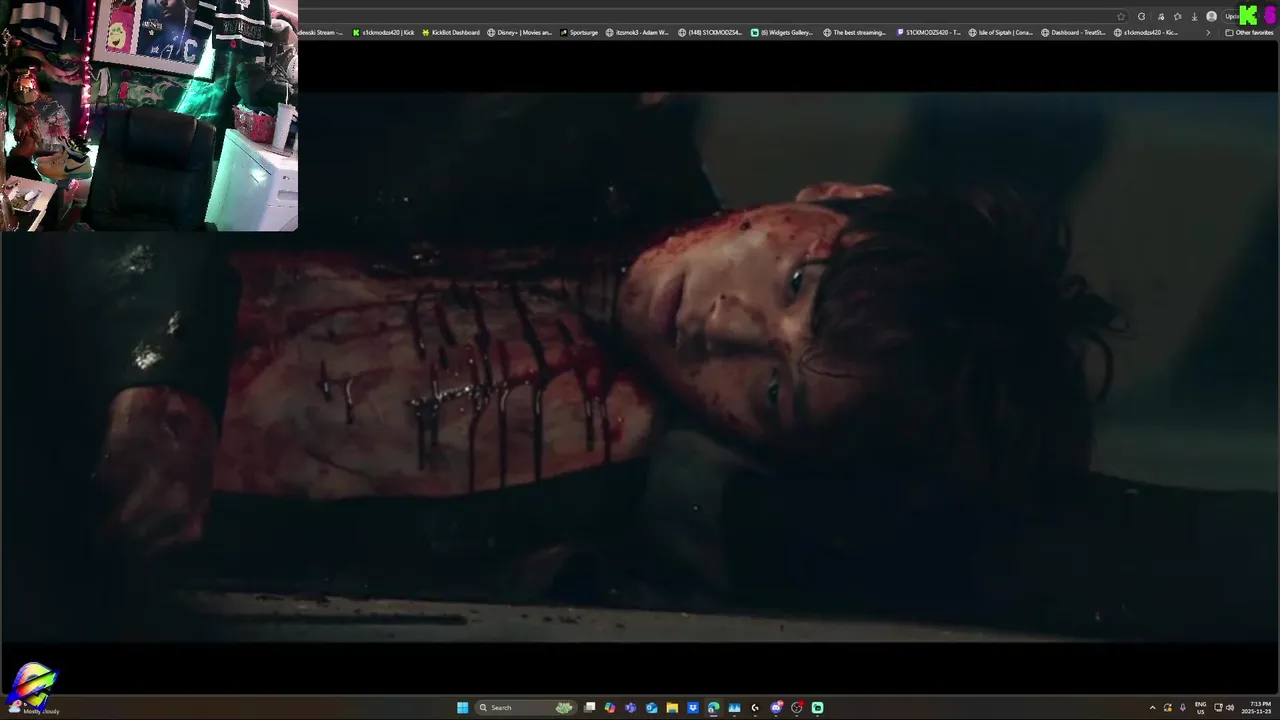Open the Isle of Siptah bookmark
The width and height of the screenshot is (1280, 720).
coord(1001,32)
